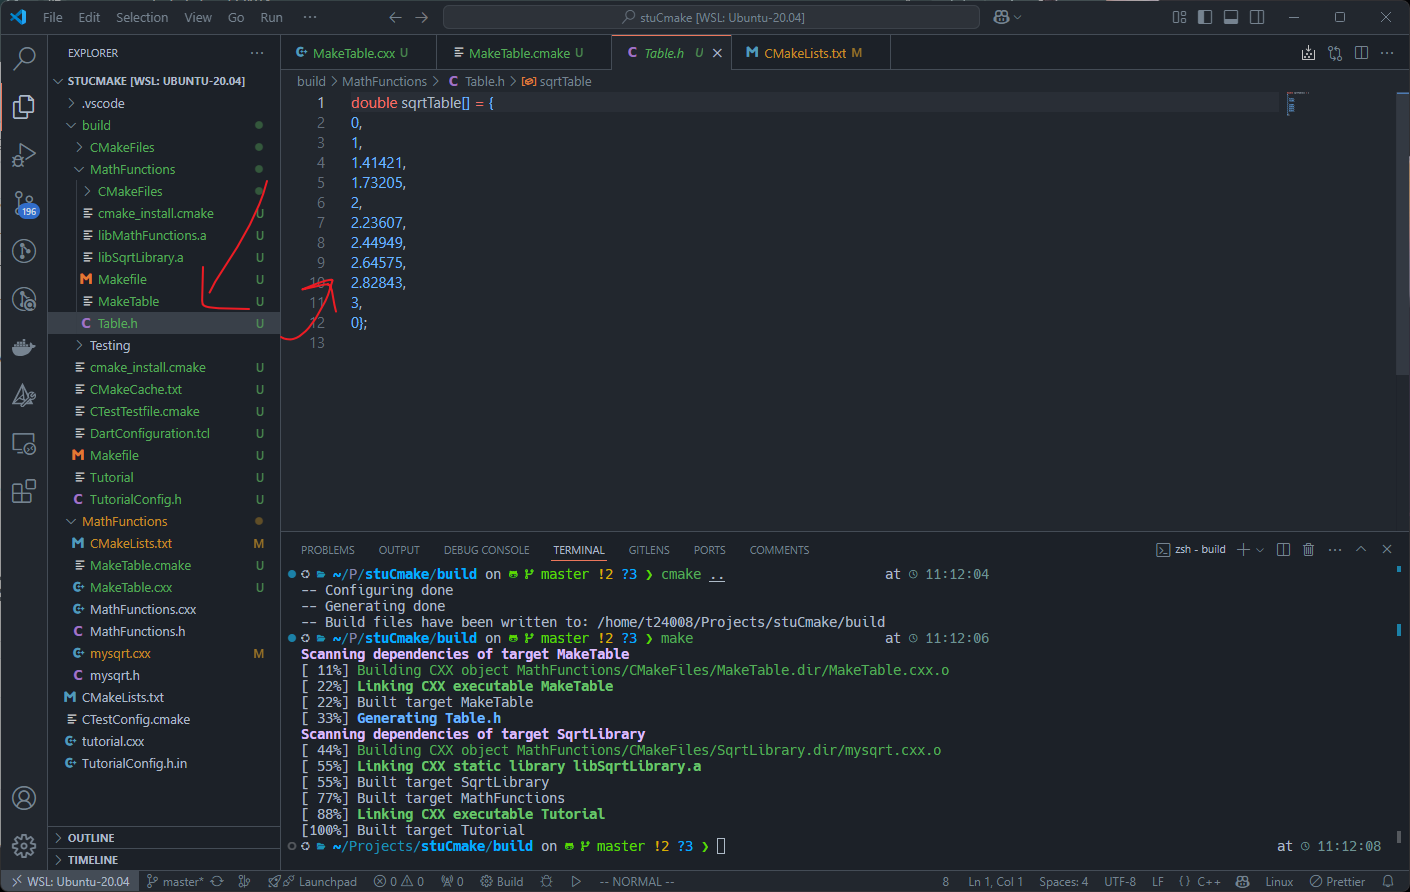Expand the Testing folder
Image resolution: width=1410 pixels, height=892 pixels.
pyautogui.click(x=110, y=345)
